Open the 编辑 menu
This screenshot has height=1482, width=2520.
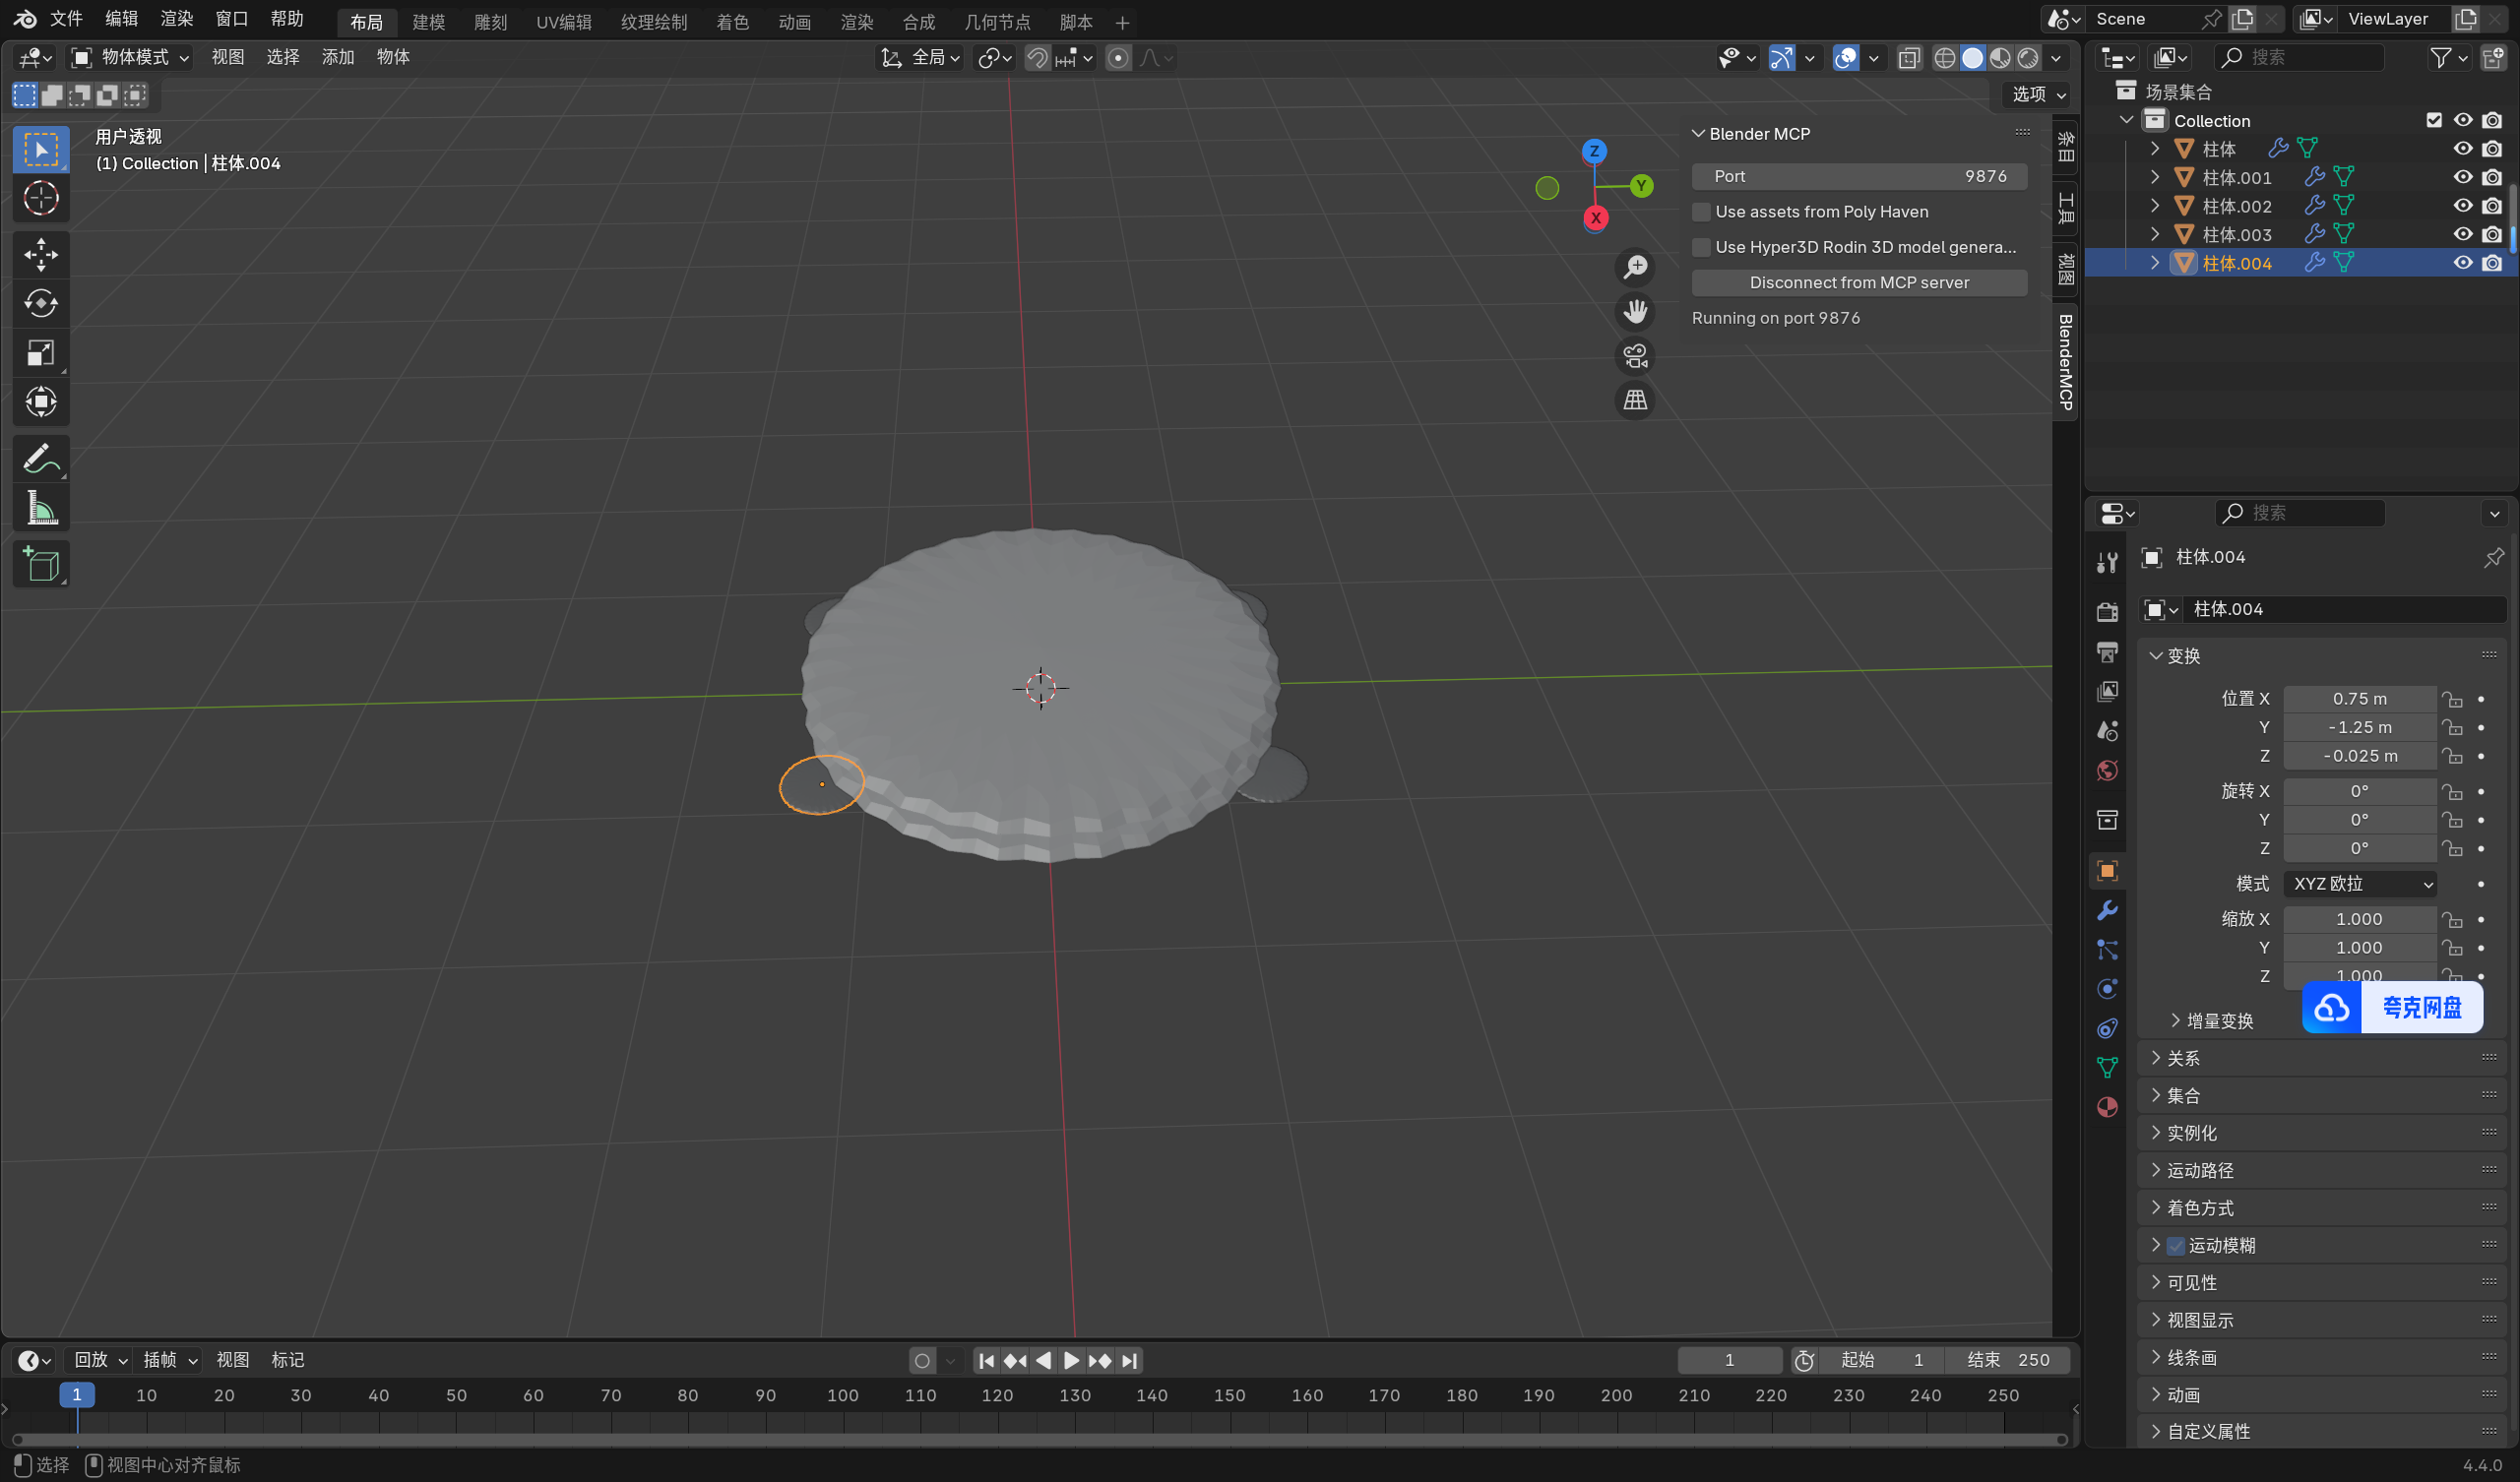[x=121, y=19]
